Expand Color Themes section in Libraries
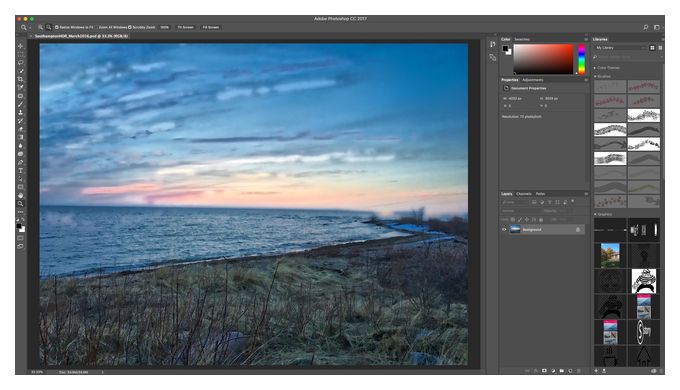This screenshot has height=390, width=680. pos(595,68)
